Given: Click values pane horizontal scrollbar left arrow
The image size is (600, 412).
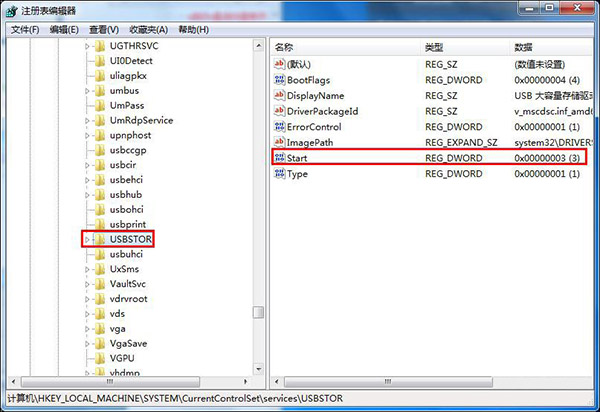Looking at the screenshot, I should [x=277, y=381].
